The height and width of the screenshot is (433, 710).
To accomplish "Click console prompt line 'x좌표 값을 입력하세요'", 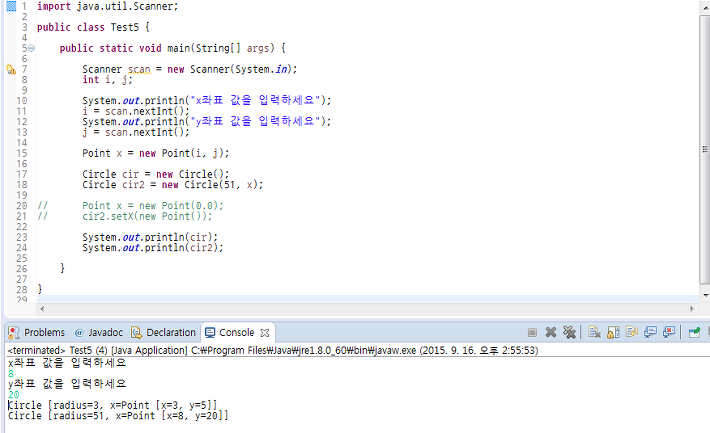I will 67,363.
